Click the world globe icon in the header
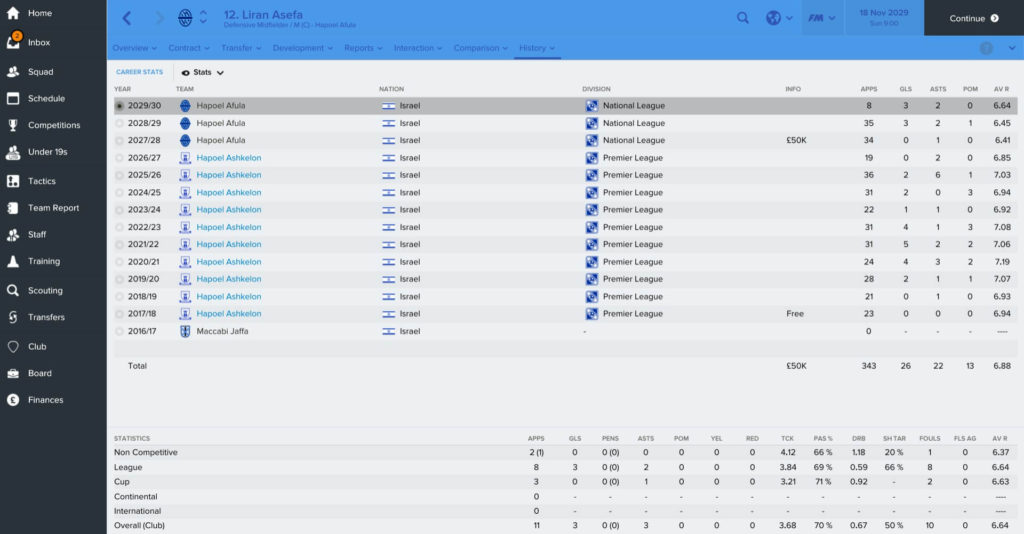The image size is (1024, 534). click(x=773, y=18)
